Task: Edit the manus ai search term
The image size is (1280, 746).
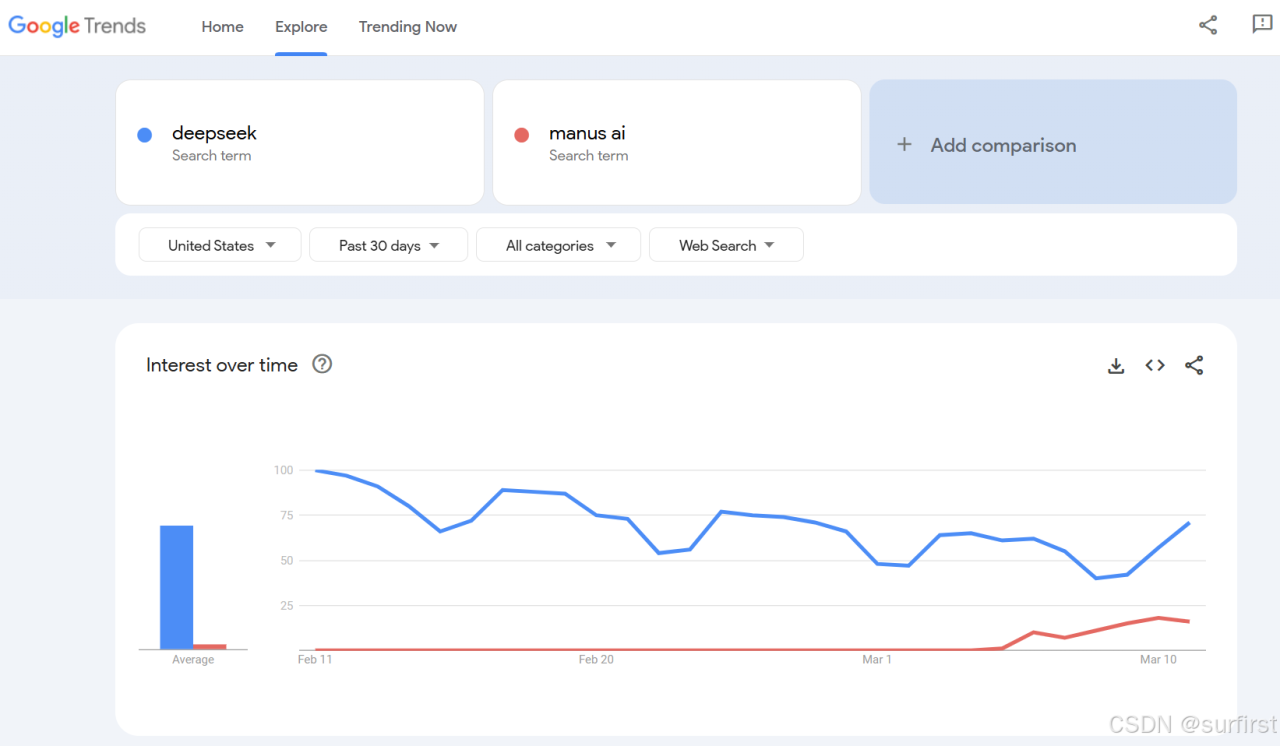Action: coord(587,134)
